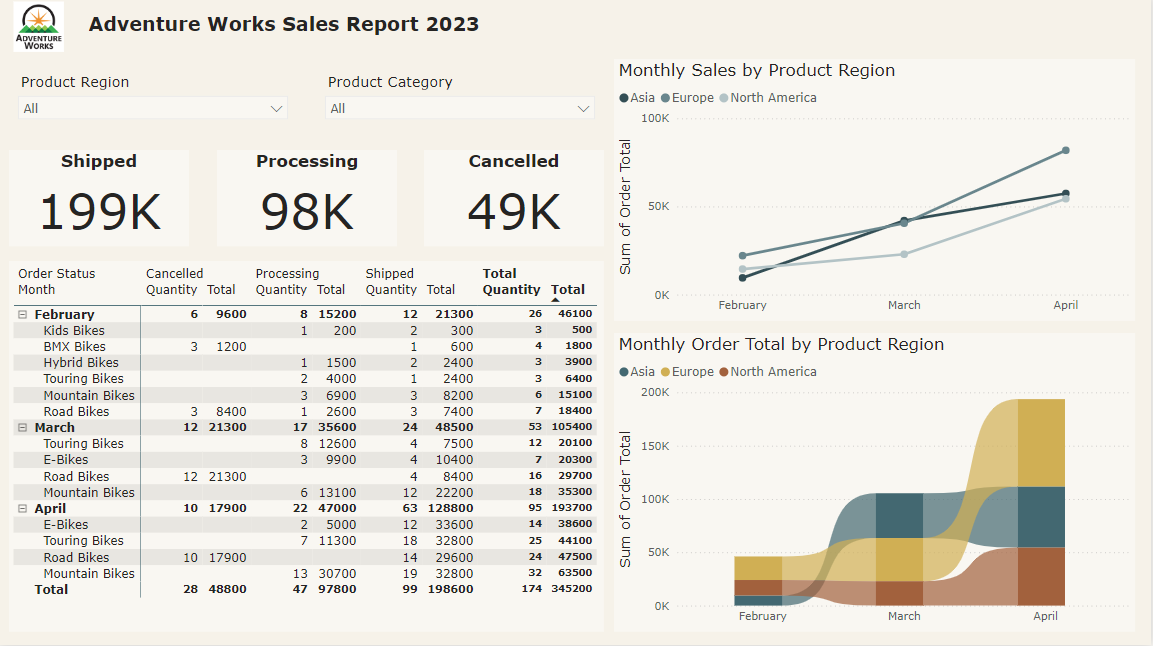Image resolution: width=1153 pixels, height=646 pixels.
Task: Collapse the April row group
Action: (23, 509)
